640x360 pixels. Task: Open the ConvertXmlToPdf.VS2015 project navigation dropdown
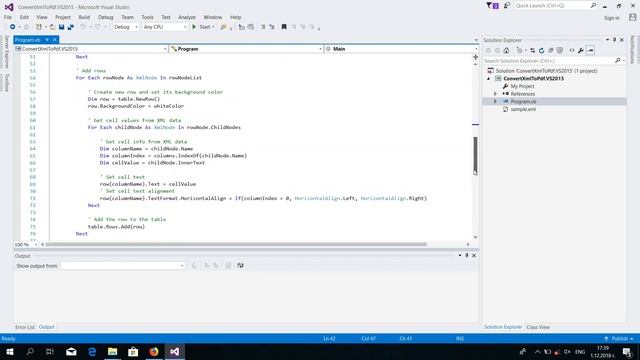click(x=91, y=49)
